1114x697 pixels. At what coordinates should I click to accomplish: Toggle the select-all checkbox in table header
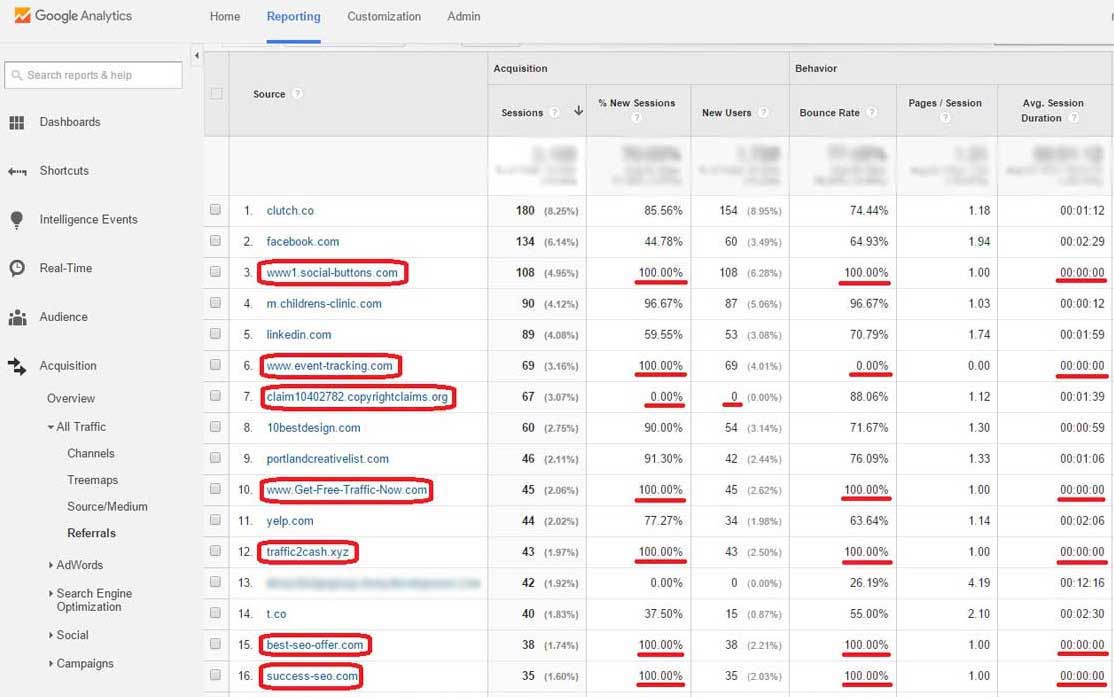[x=216, y=94]
